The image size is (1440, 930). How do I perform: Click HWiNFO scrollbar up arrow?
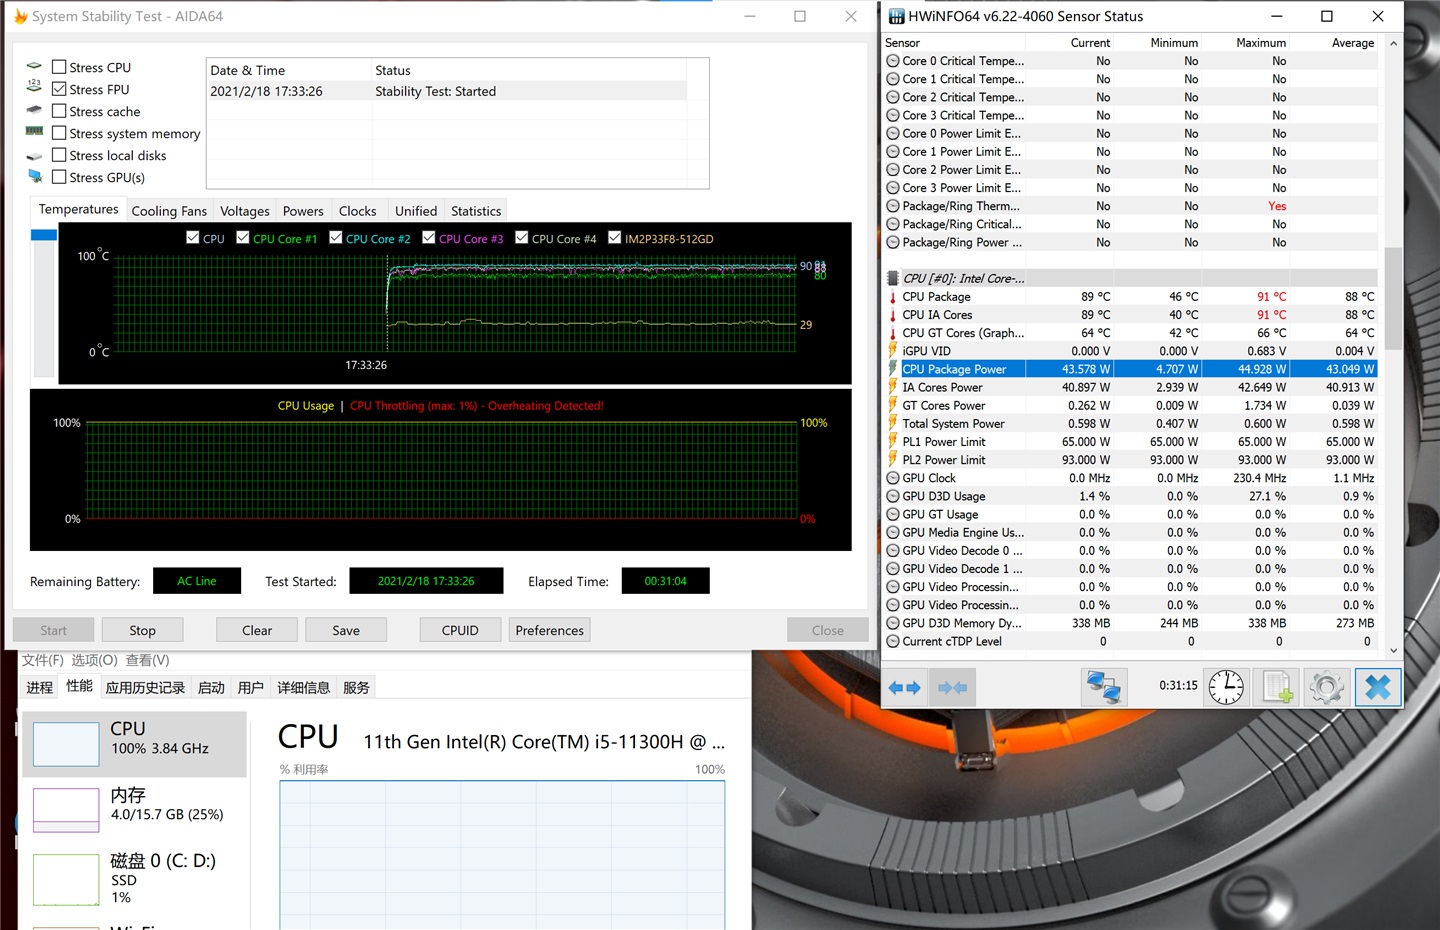[x=1393, y=44]
